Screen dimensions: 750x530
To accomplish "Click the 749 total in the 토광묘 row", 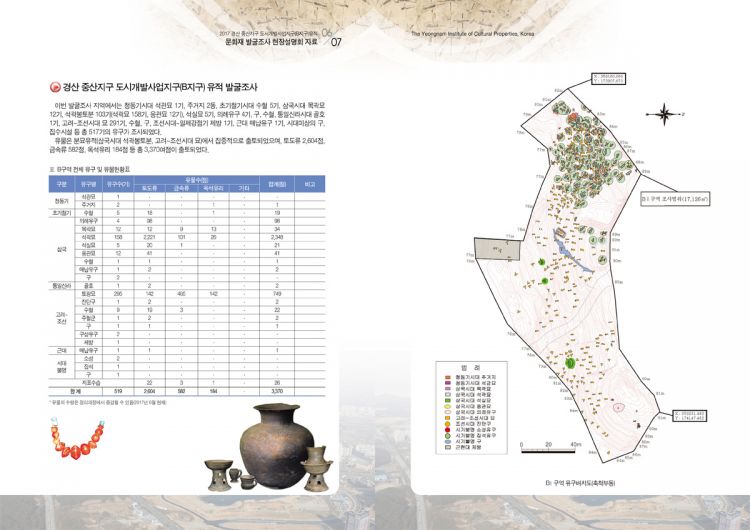I will click(277, 294).
